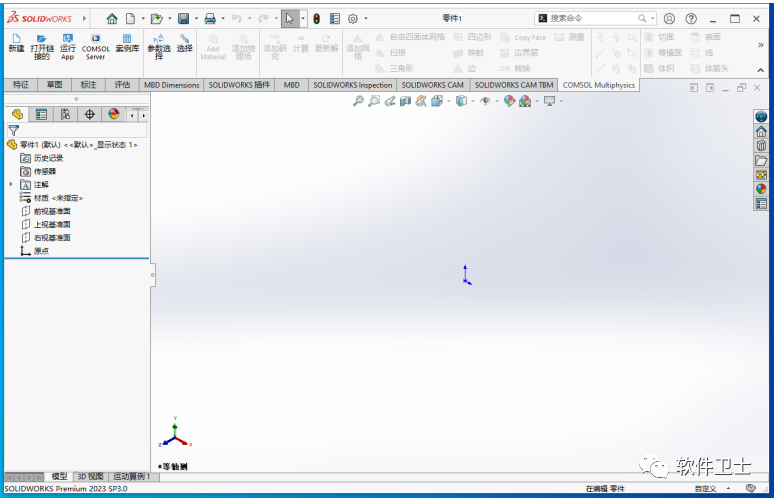Viewport: 776px width, 500px height.
Task: Open SOLIDWORKS Resources in task pane
Action: pyautogui.click(x=761, y=132)
